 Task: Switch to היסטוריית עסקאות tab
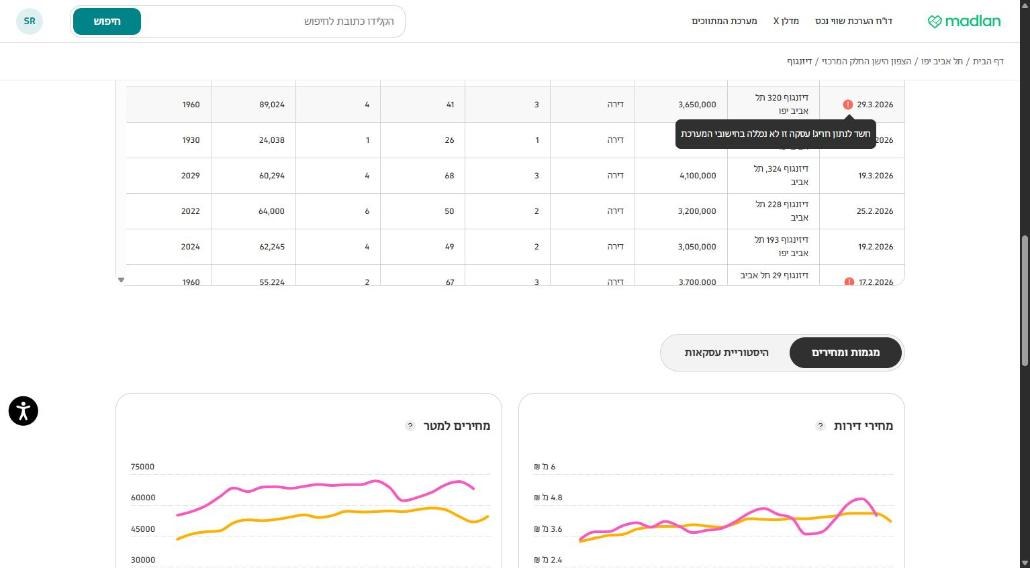click(x=726, y=353)
